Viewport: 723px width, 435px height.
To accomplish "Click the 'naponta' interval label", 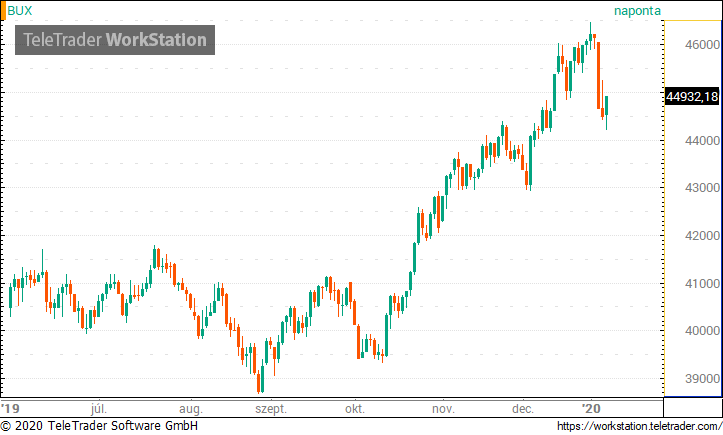I will (637, 11).
